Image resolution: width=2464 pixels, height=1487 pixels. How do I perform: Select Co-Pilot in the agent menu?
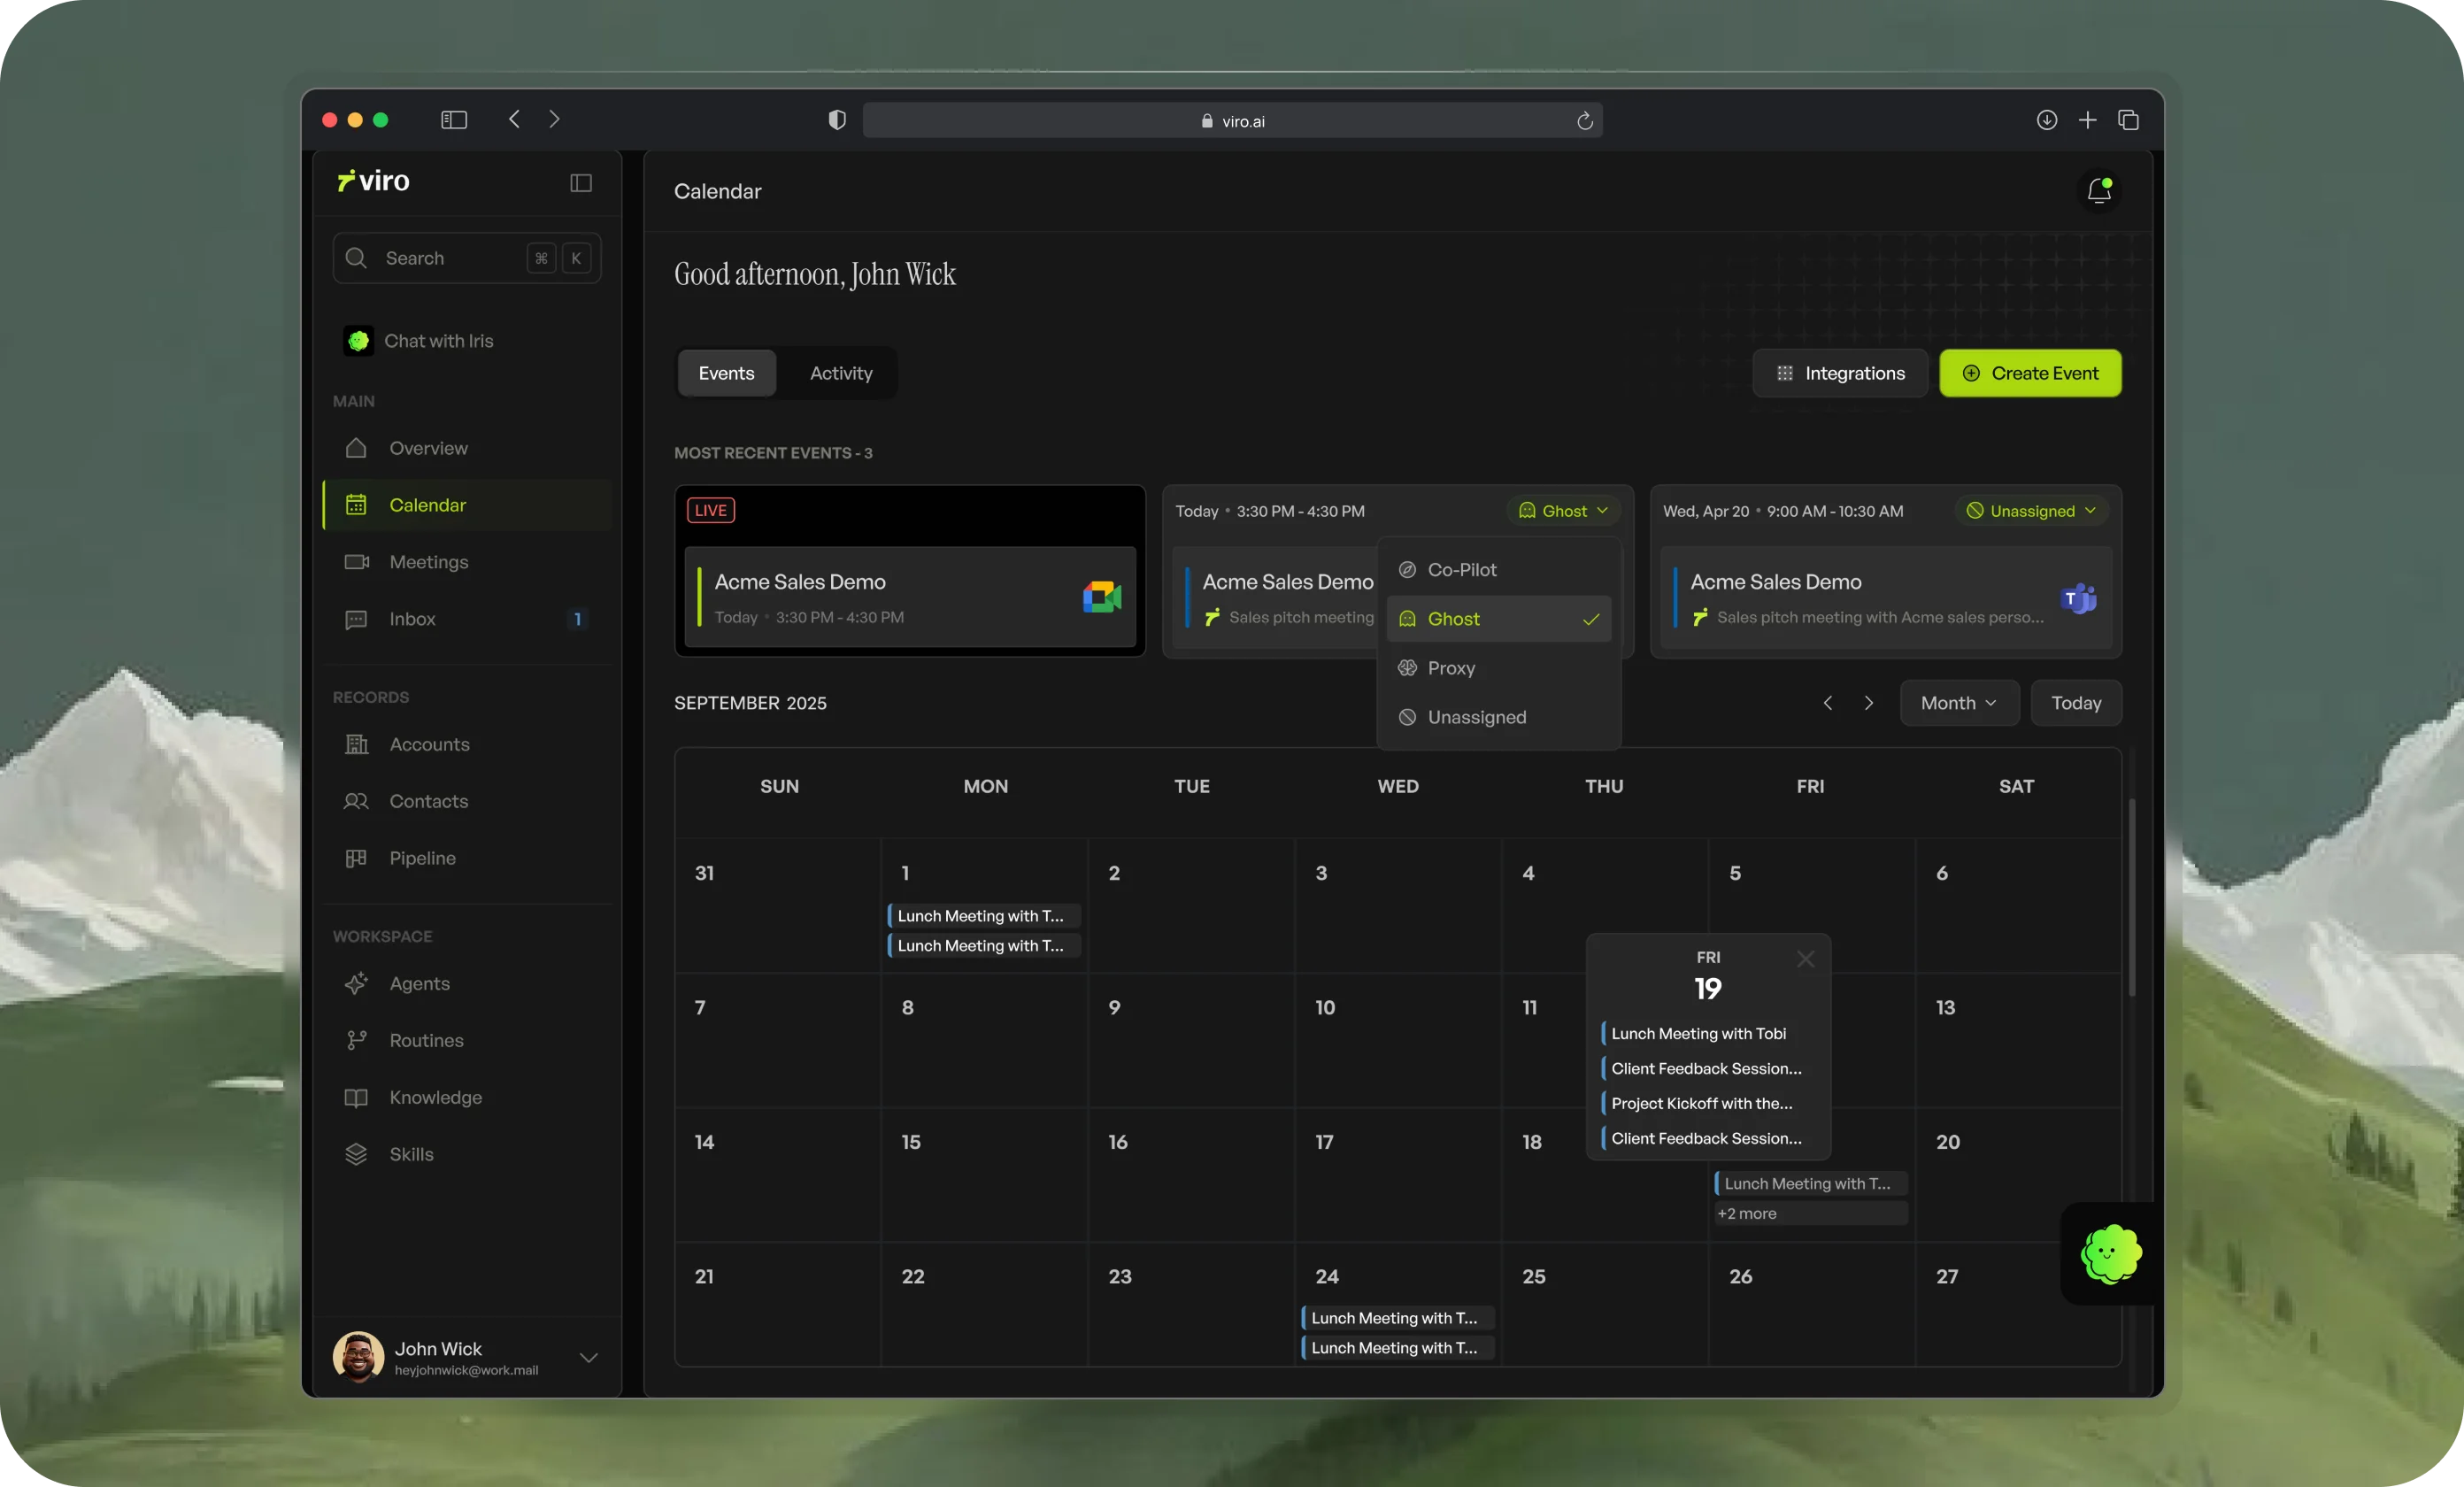(x=1498, y=570)
